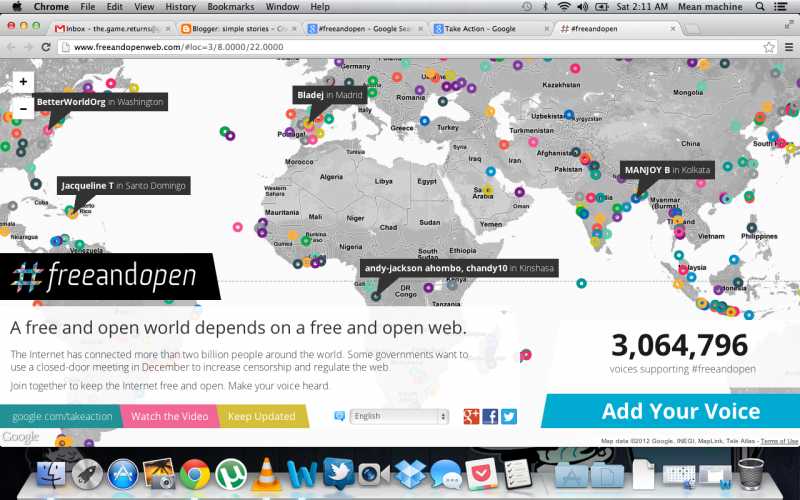Open Dropbox from the dock
The height and width of the screenshot is (500, 800).
410,474
